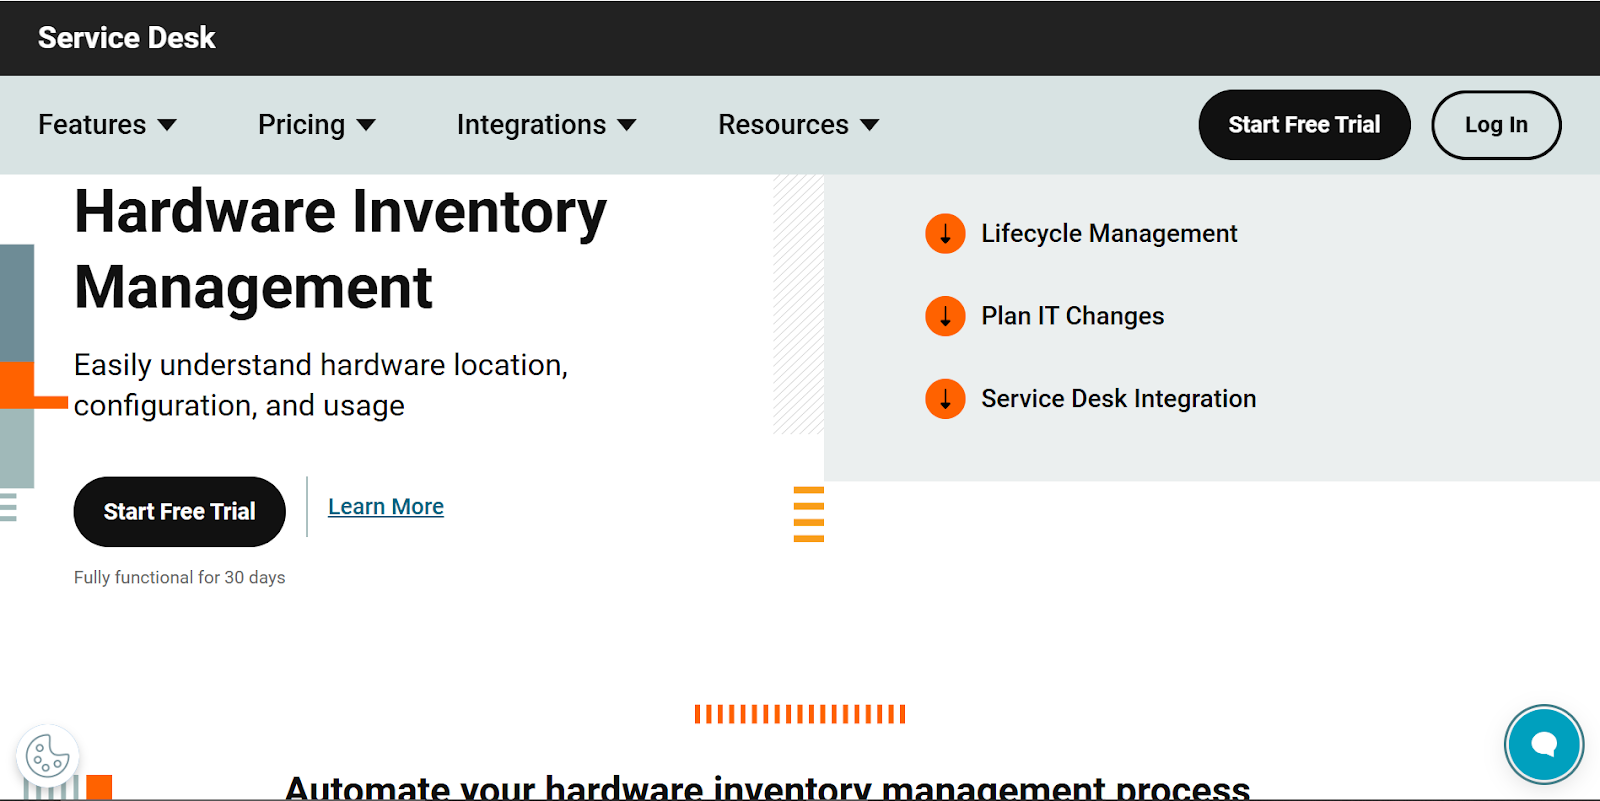Image resolution: width=1600 pixels, height=801 pixels.
Task: Open the Features menu label
Action: pos(92,125)
